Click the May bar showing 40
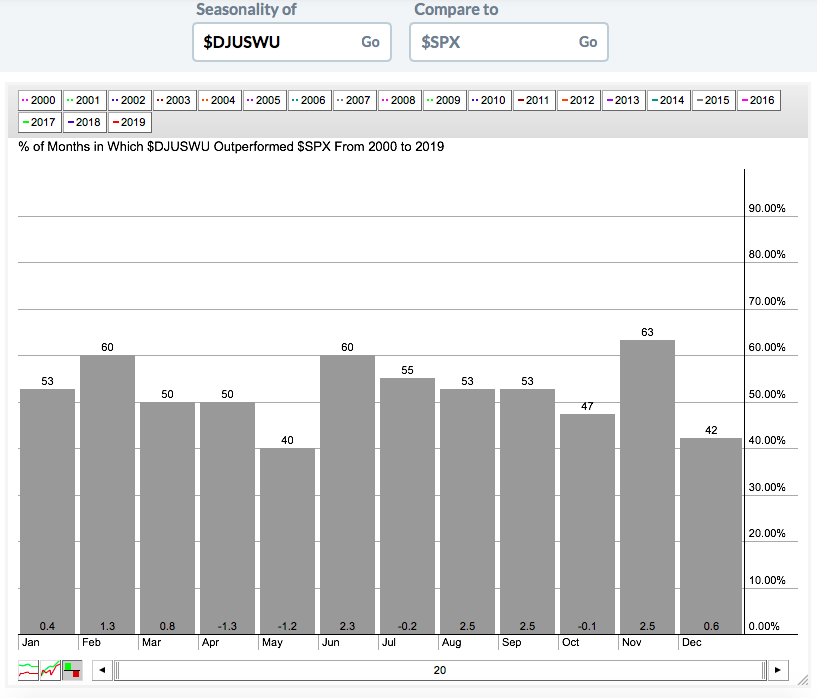The width and height of the screenshot is (817, 698). (287, 539)
